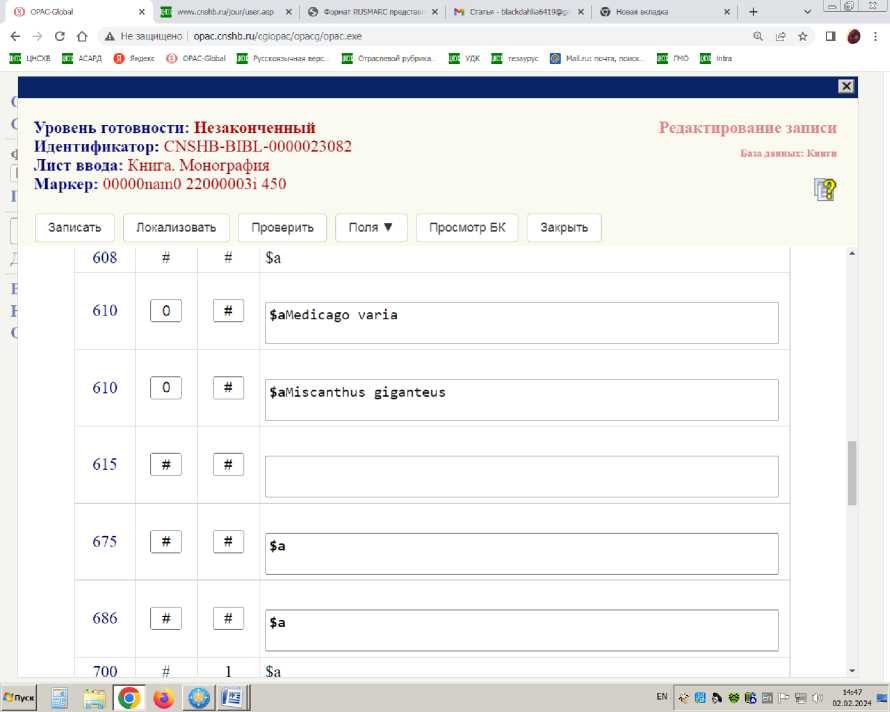Click the browser address bar URL
890x712 pixels.
coord(278,36)
